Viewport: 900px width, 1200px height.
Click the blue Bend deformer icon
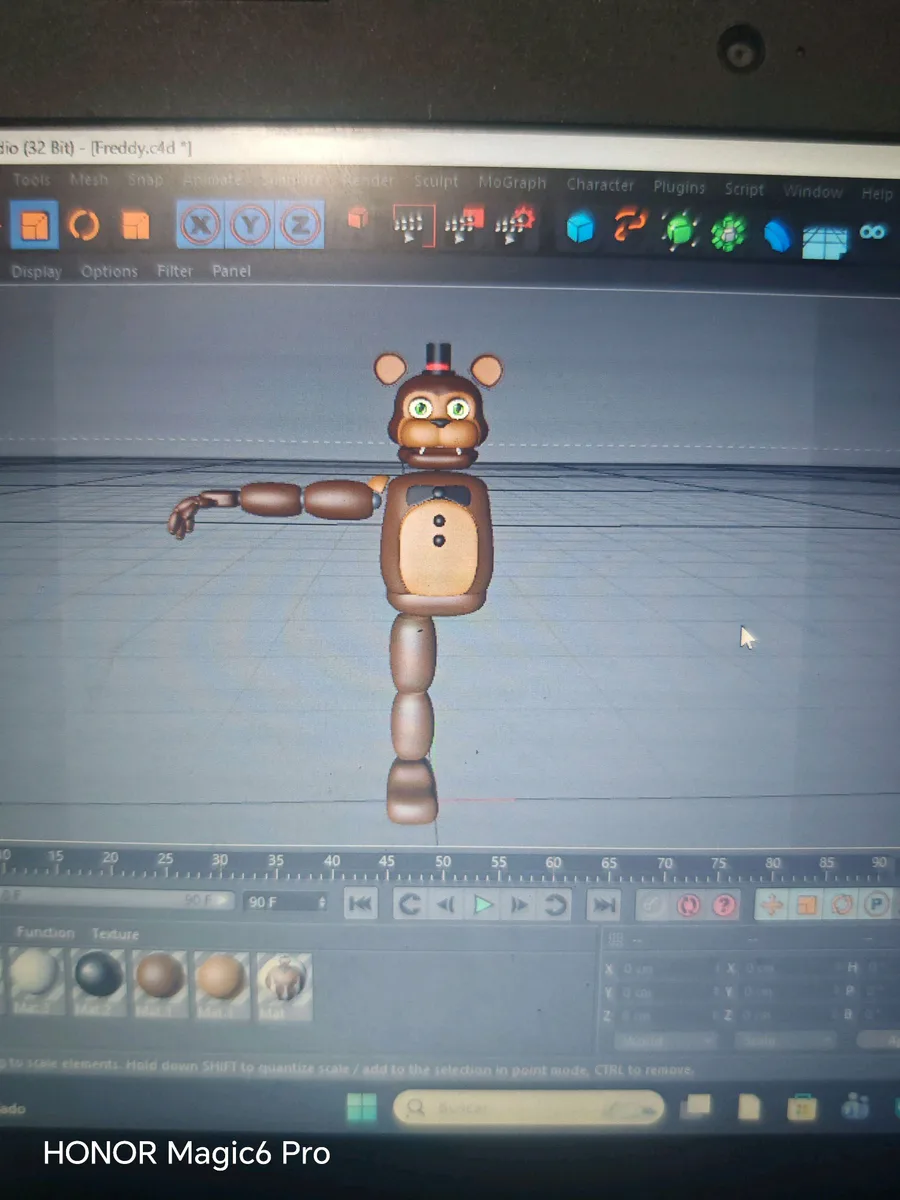click(777, 236)
